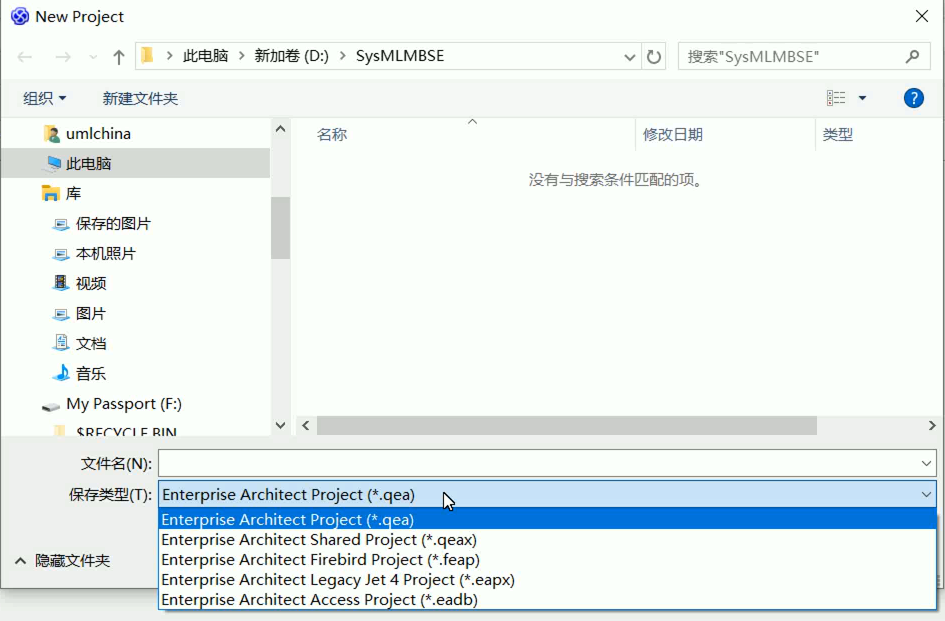Collapse the 保存类型 combo box
Image resolution: width=945 pixels, height=621 pixels.
[x=926, y=494]
